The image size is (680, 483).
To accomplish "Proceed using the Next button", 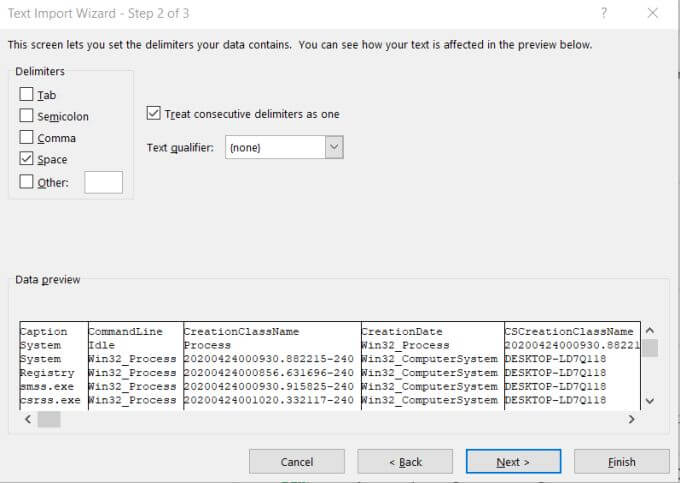I will (513, 461).
